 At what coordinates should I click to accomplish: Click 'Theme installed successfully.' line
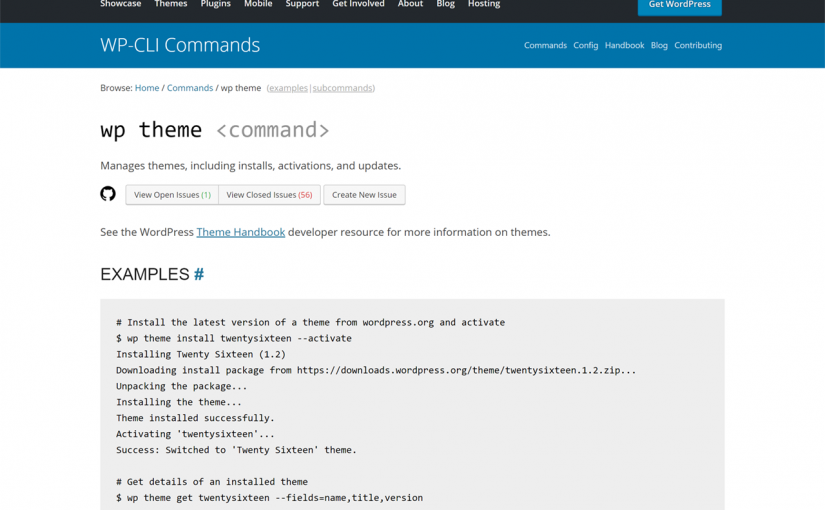195,418
